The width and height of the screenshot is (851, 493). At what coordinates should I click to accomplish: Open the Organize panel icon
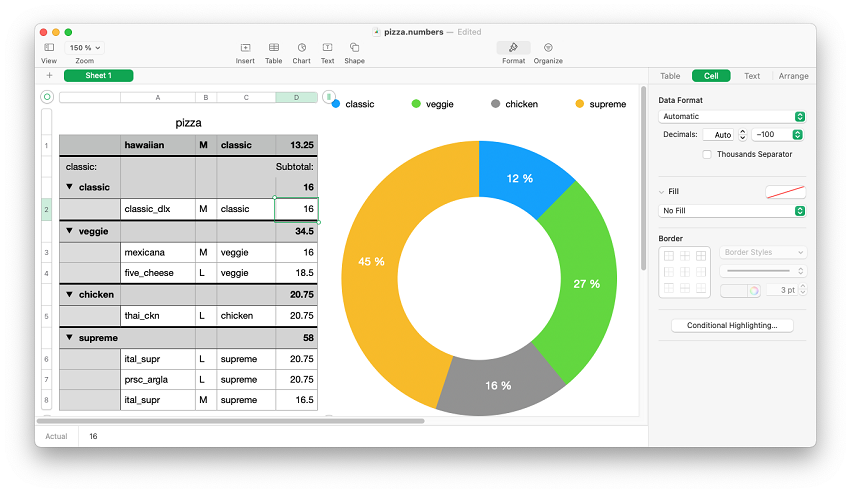pyautogui.click(x=548, y=47)
